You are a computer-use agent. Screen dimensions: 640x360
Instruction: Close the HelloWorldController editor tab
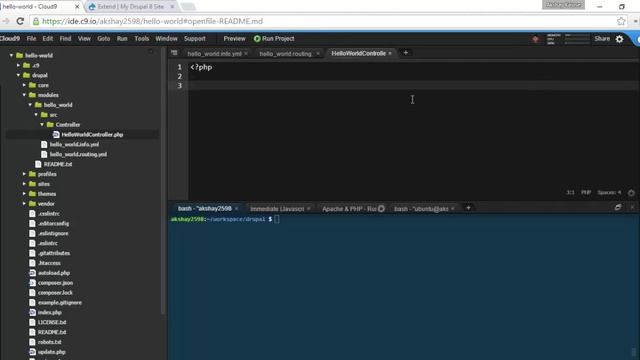point(390,53)
